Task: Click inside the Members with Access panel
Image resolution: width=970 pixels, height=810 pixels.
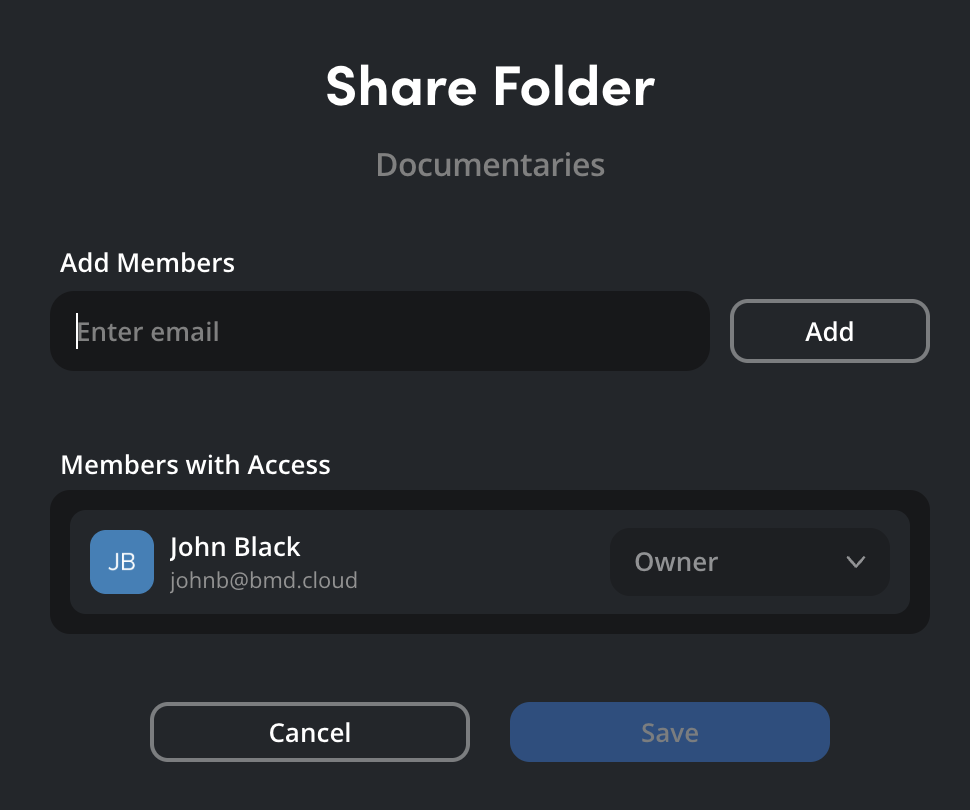Action: (x=490, y=562)
